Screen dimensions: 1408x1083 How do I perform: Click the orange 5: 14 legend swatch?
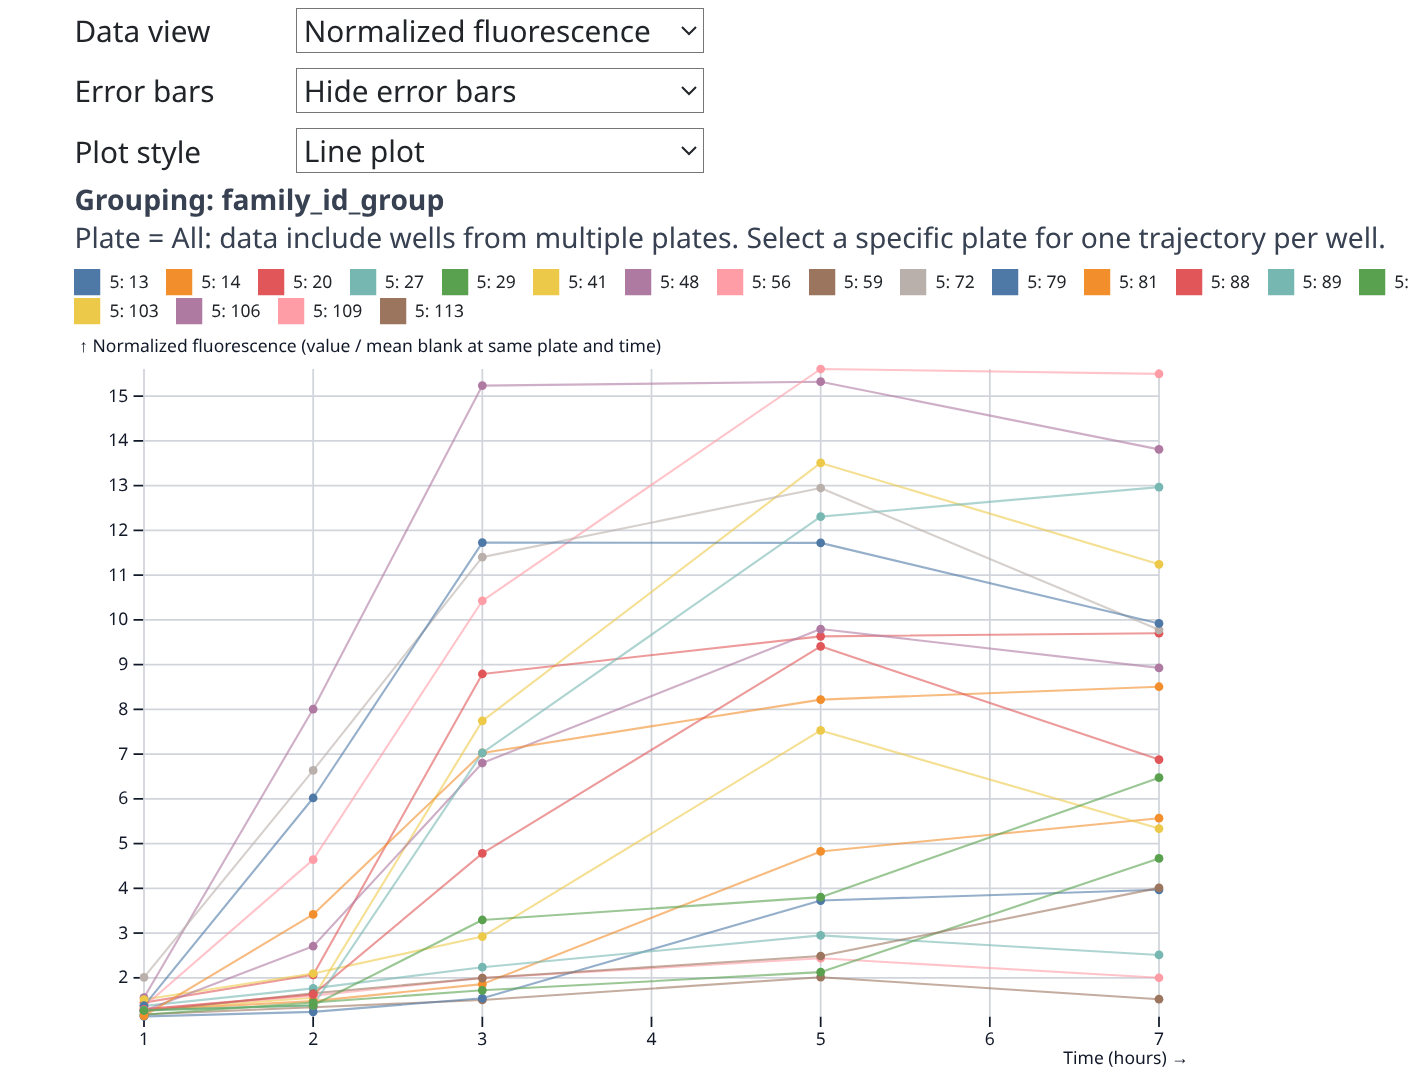pyautogui.click(x=179, y=282)
